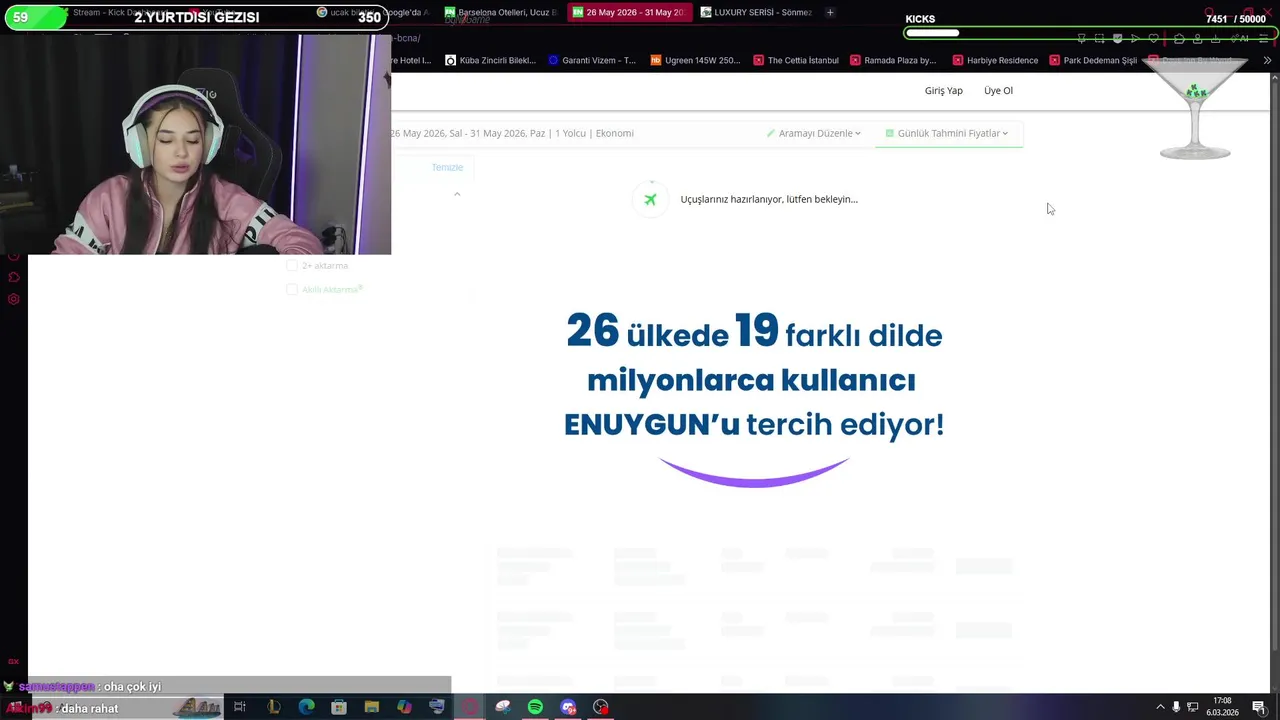
Task: Open the Harbiye Residence bookmark
Action: coord(995,60)
